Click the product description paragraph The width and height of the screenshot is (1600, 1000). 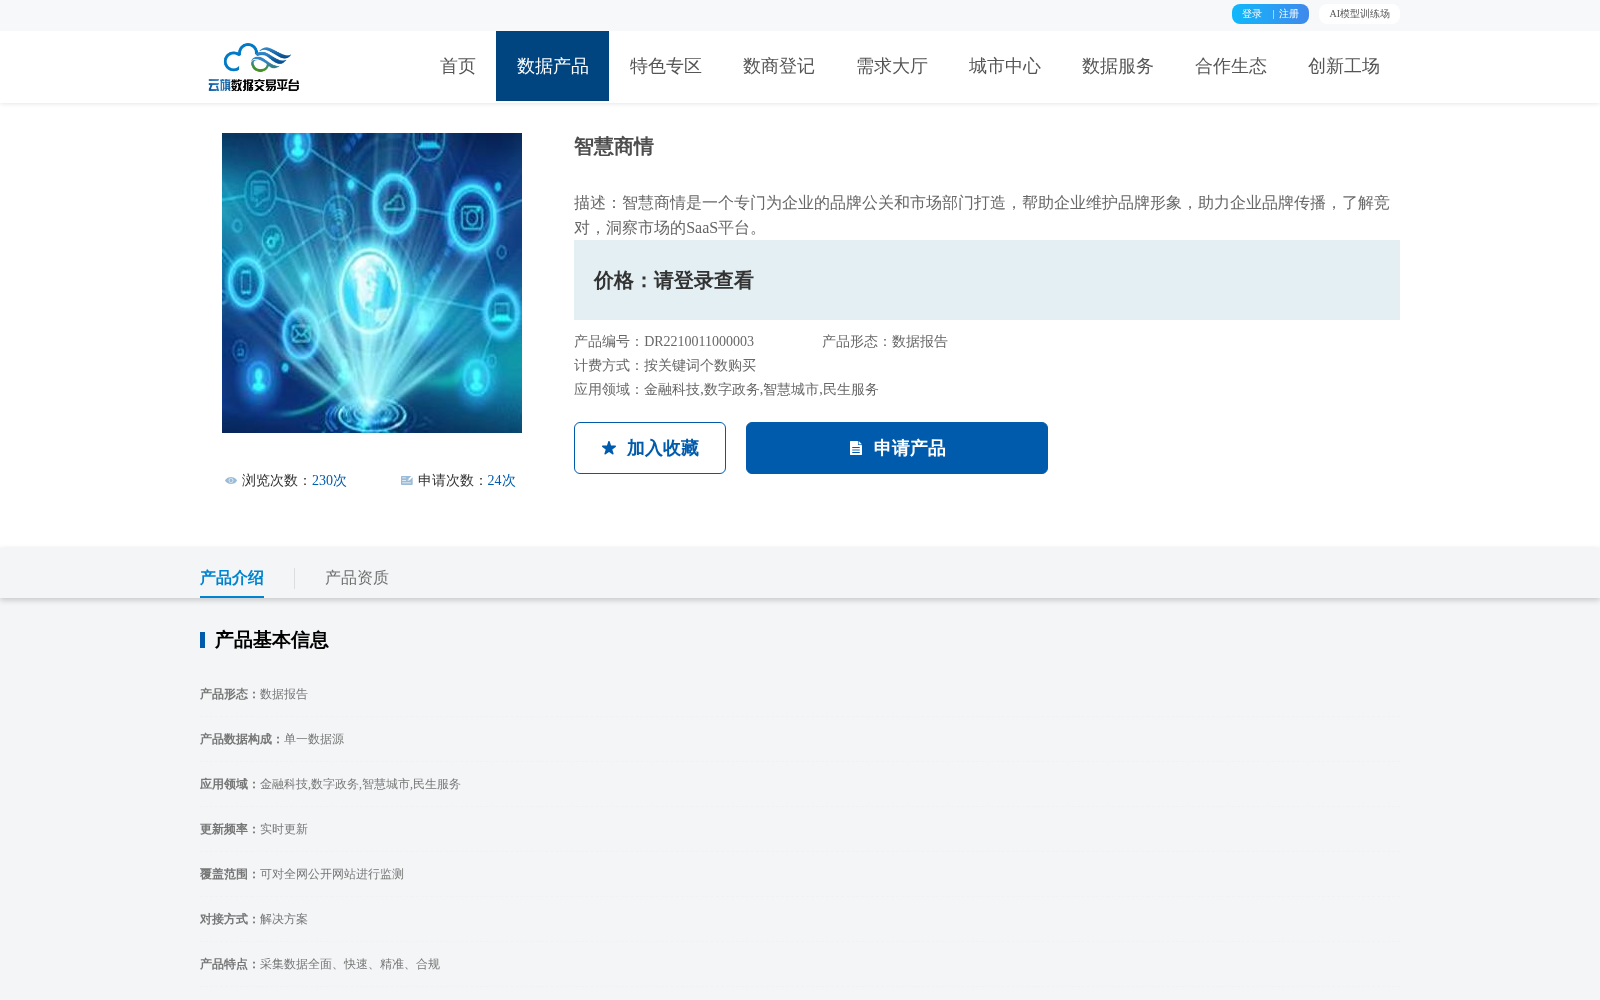pyautogui.click(x=982, y=215)
